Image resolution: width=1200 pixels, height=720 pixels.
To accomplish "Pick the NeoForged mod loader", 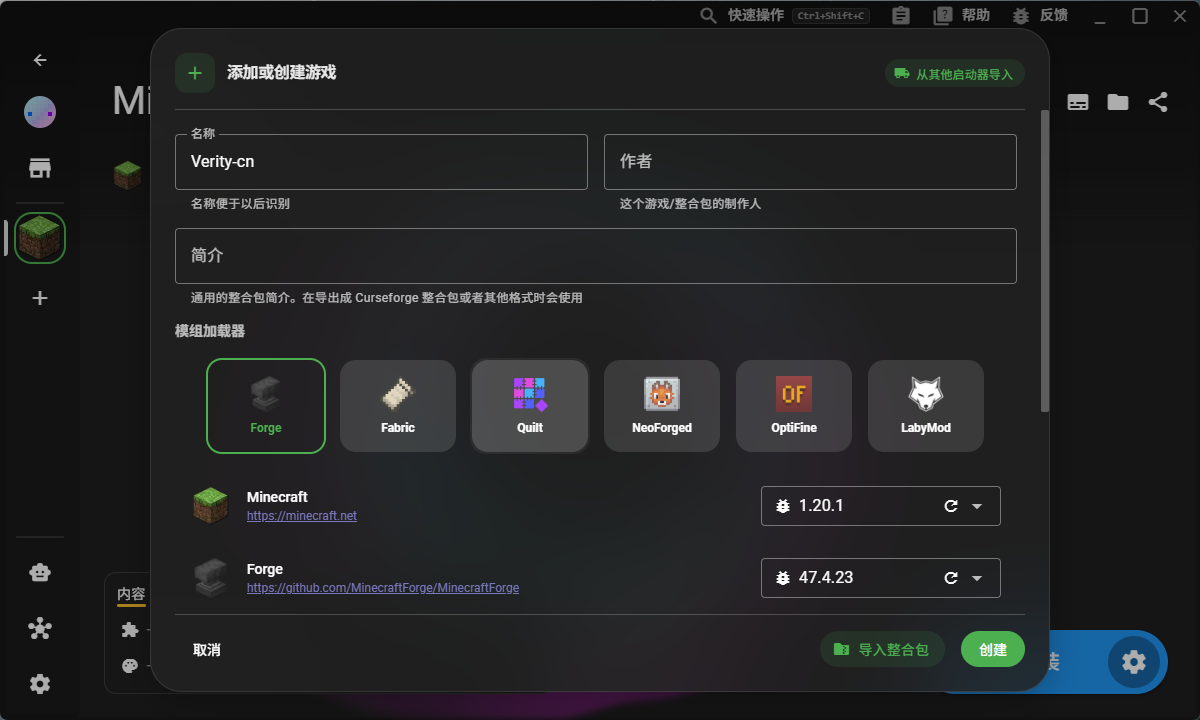I will point(662,406).
